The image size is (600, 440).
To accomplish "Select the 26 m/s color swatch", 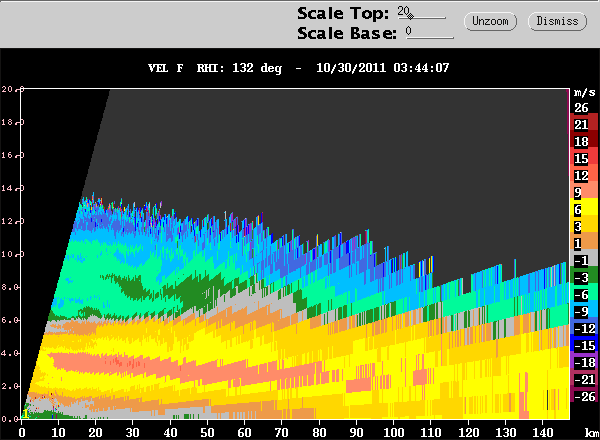I will pyautogui.click(x=584, y=108).
